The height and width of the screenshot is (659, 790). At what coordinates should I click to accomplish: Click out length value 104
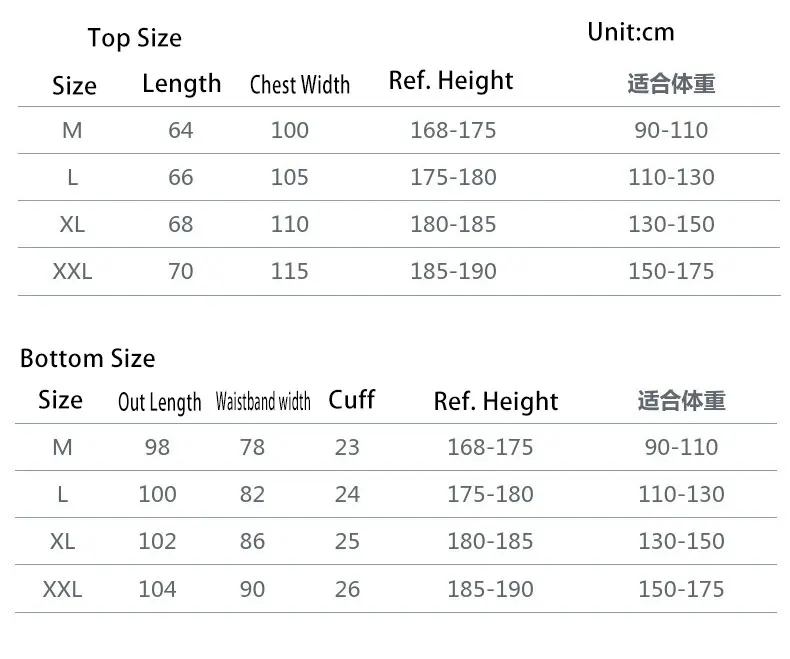click(157, 588)
